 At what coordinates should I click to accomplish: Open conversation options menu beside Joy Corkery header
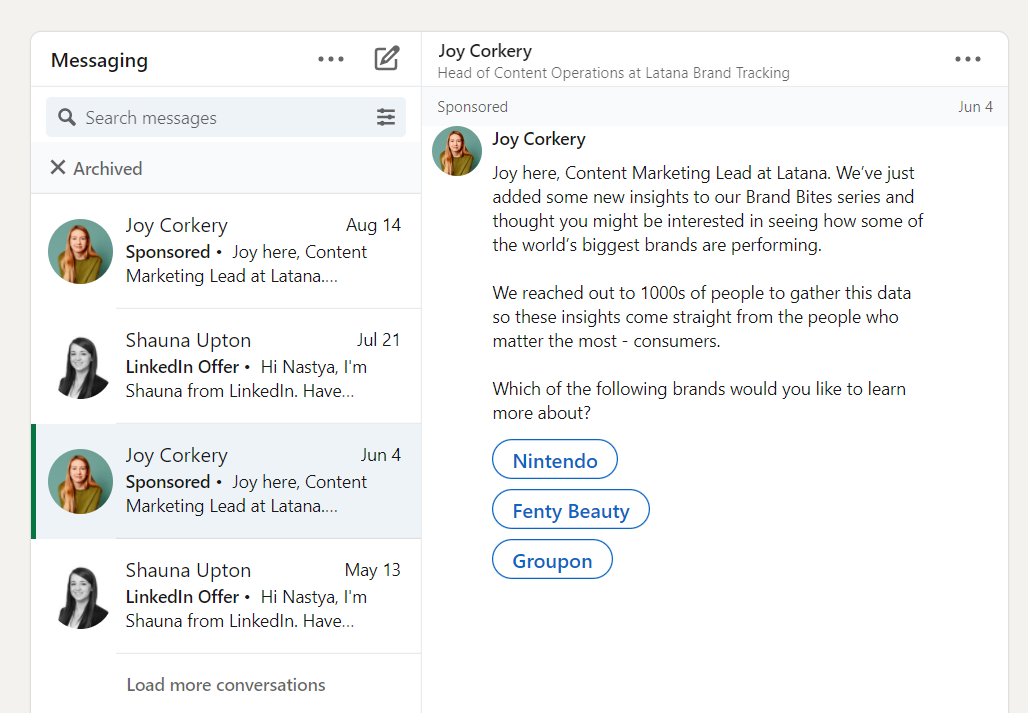(968, 59)
